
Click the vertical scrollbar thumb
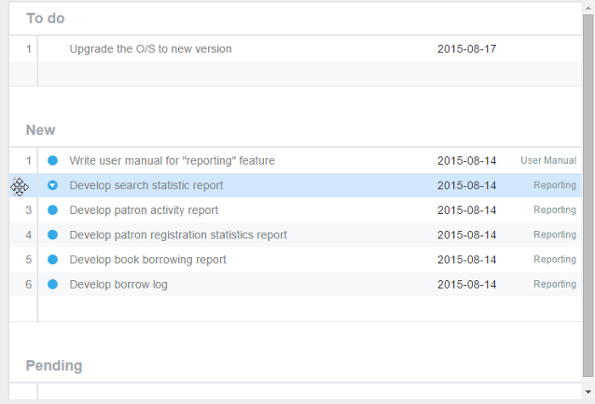[588, 196]
